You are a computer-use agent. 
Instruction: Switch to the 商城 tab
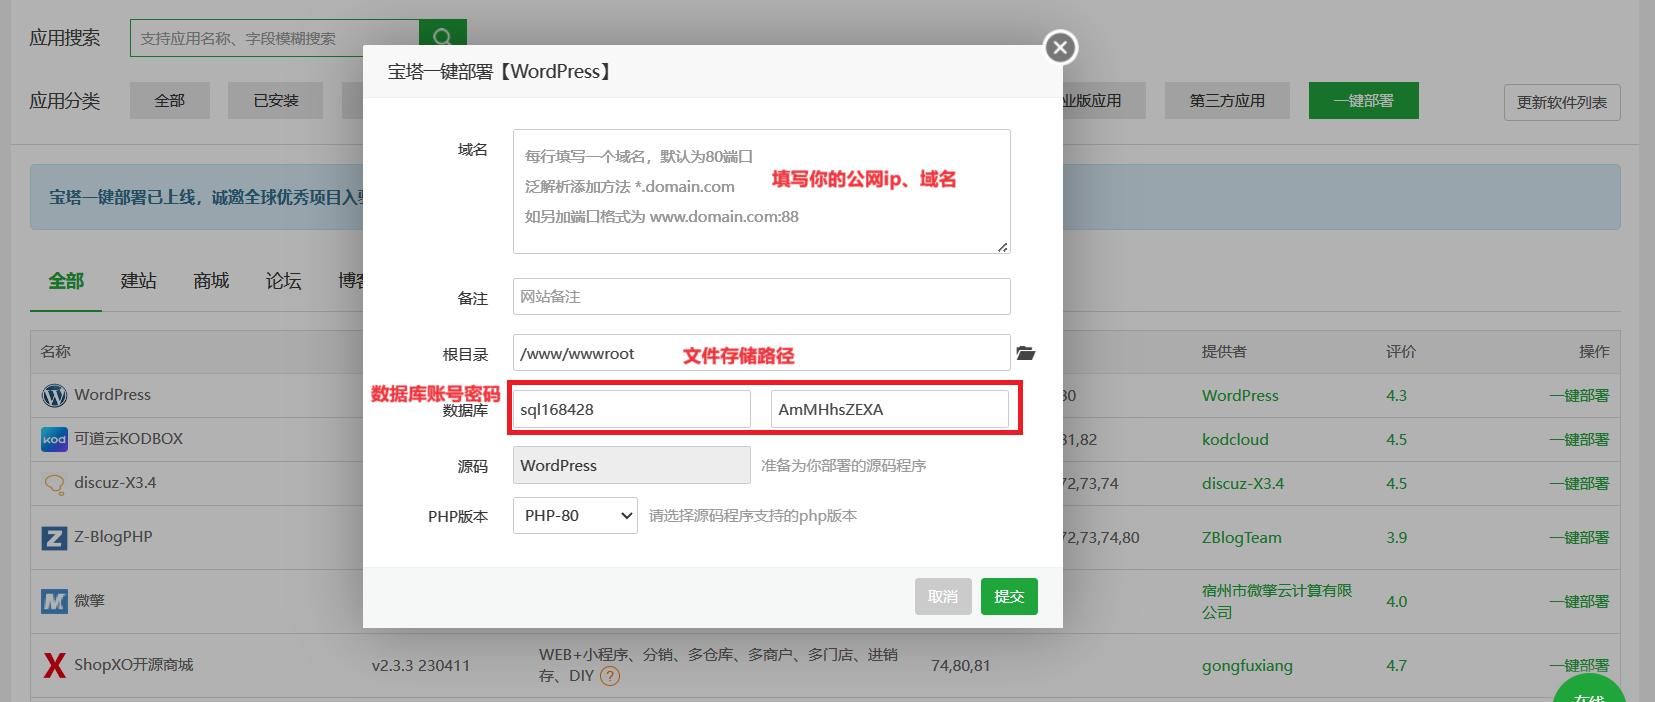click(211, 281)
